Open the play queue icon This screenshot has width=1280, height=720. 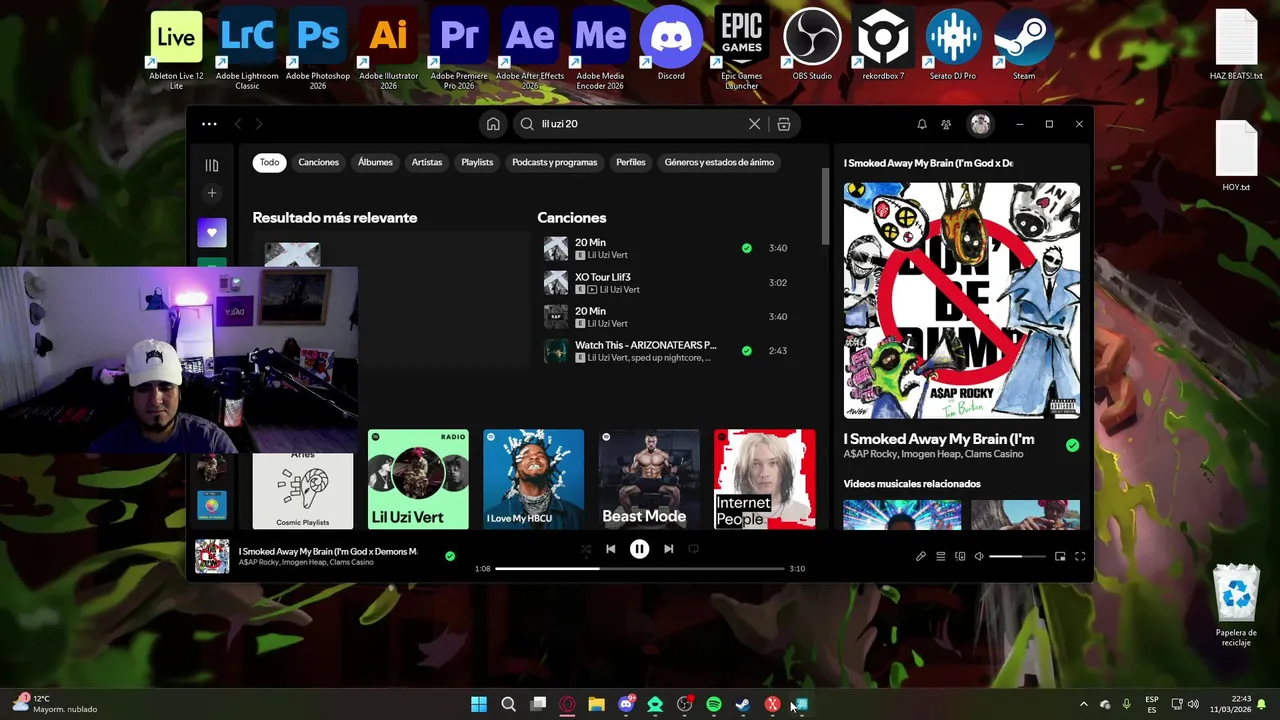[x=940, y=556]
